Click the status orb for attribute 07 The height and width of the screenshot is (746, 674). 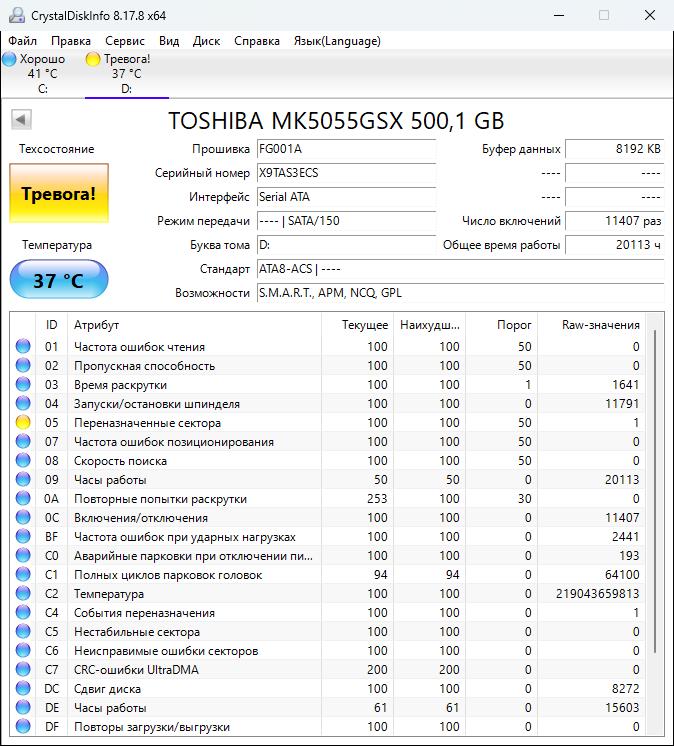[x=23, y=442]
